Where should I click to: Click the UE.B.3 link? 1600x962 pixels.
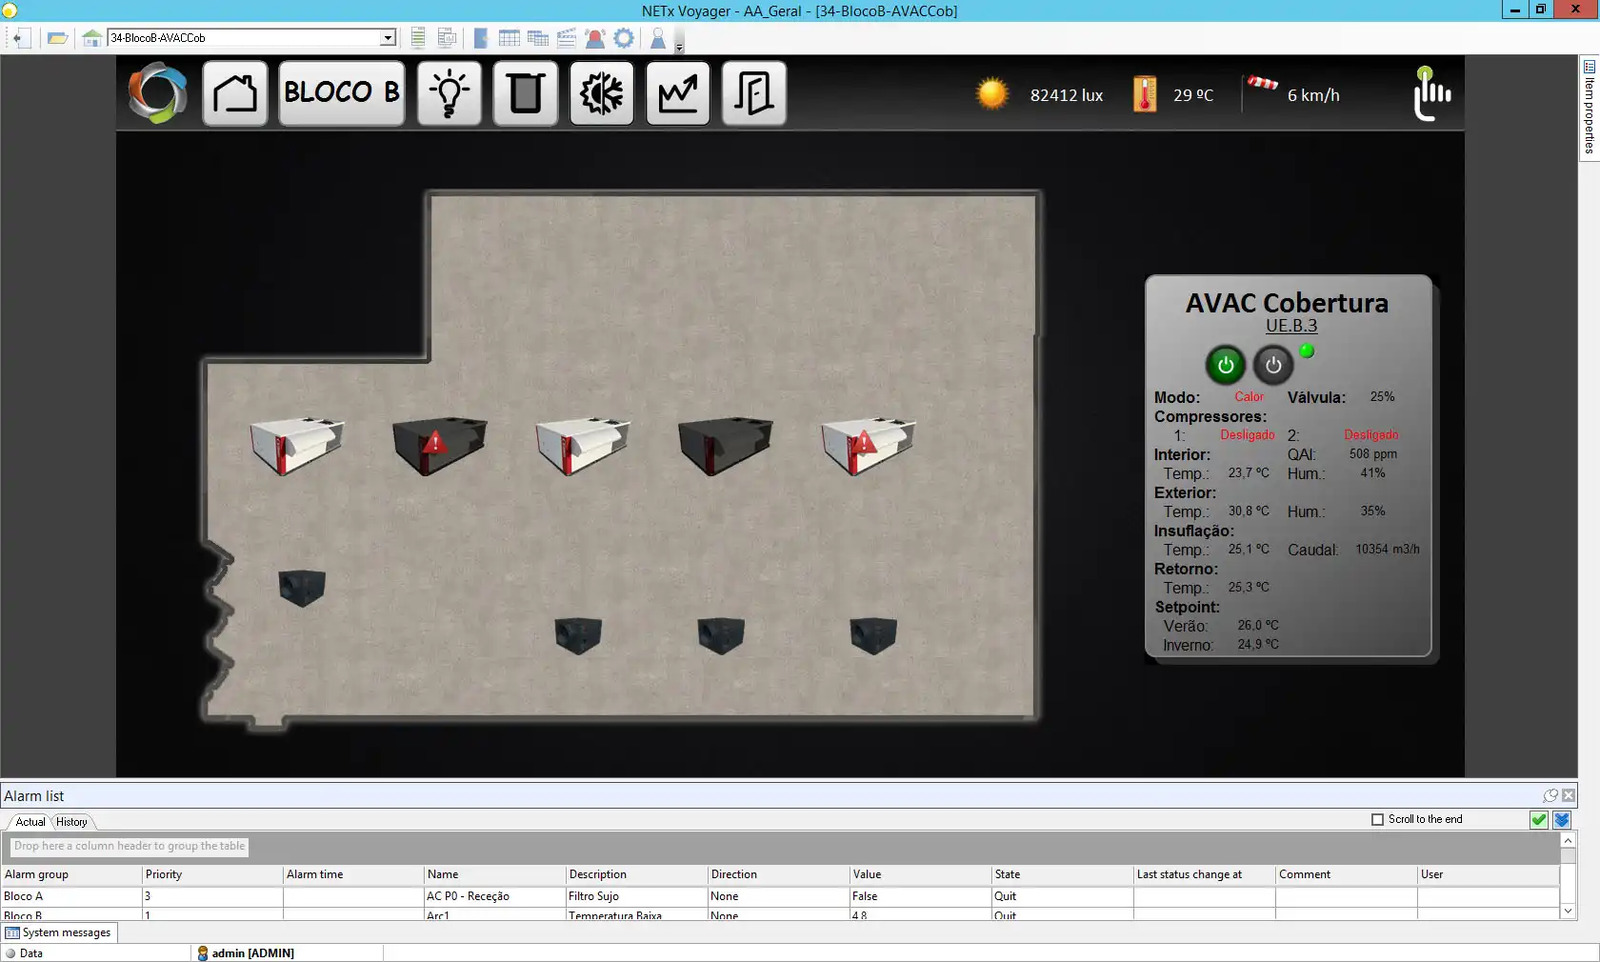coord(1291,326)
